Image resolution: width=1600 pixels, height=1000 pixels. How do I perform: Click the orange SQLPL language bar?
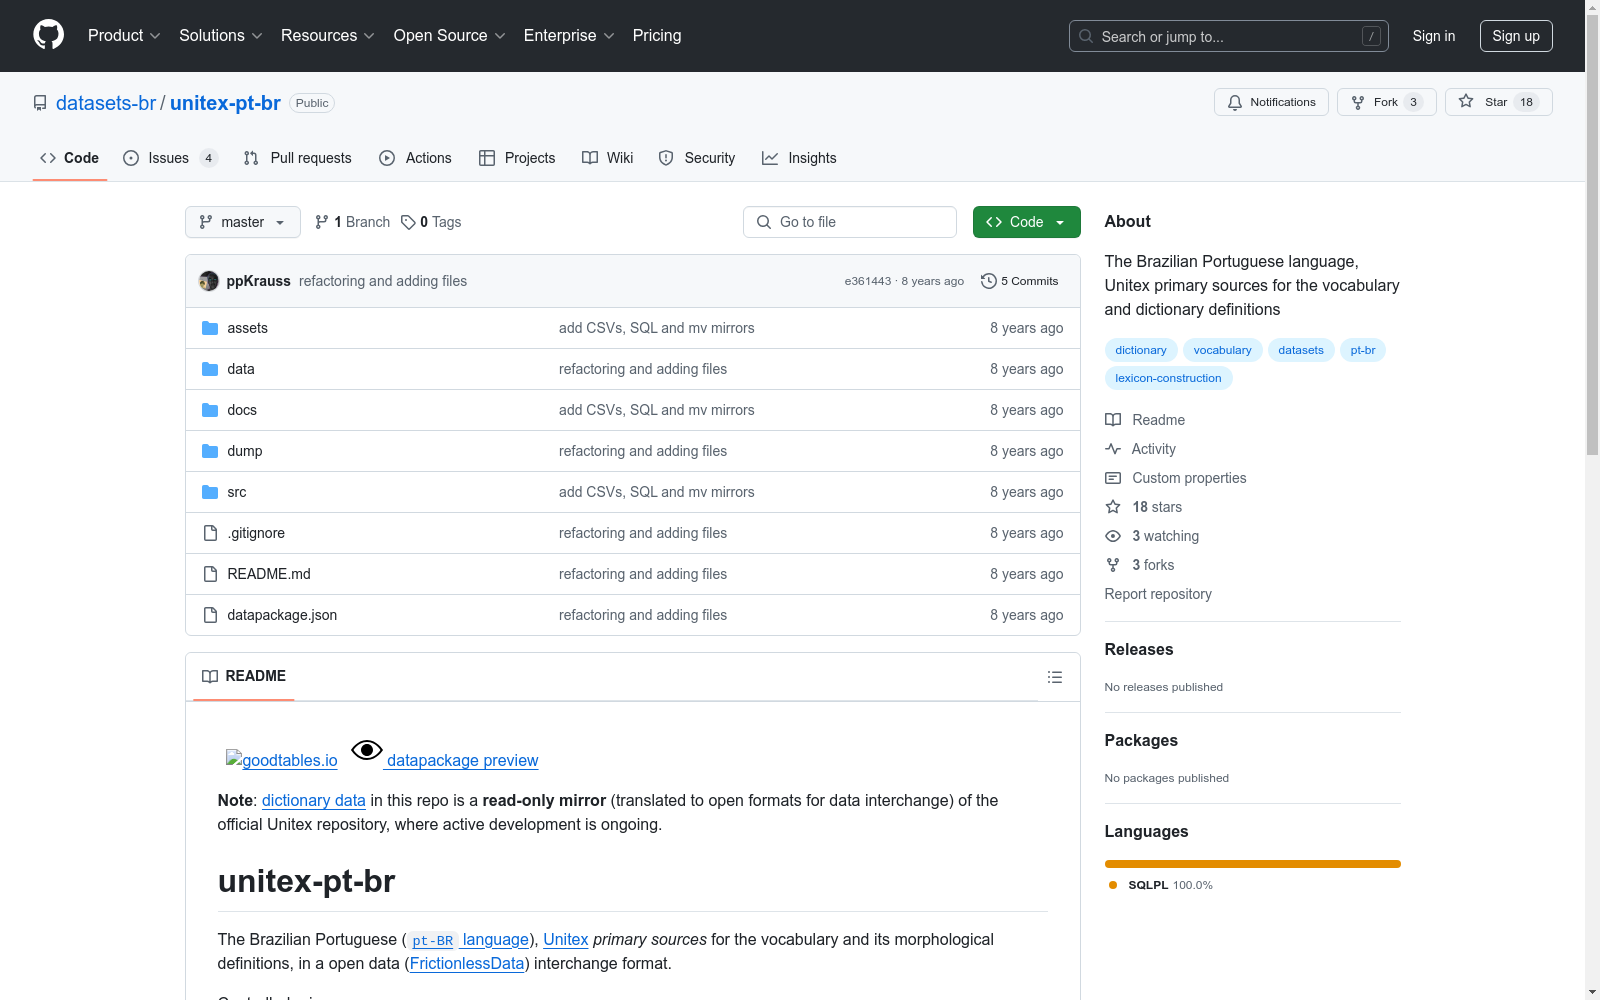1253,864
